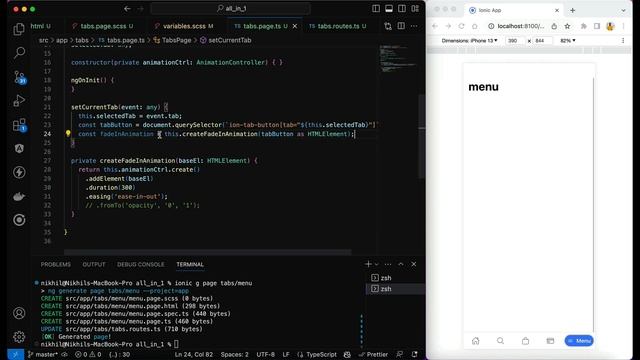The height and width of the screenshot is (360, 640).
Task: Toggle Chrome side panel
Action: coord(597,26)
